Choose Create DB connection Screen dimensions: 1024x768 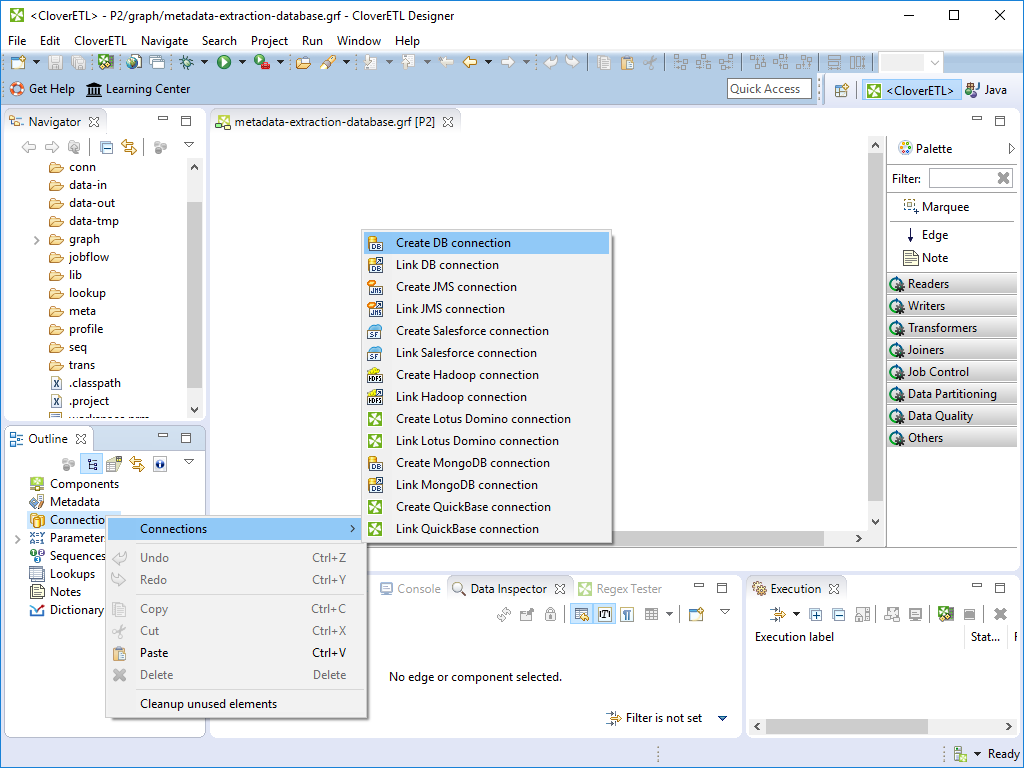(487, 243)
